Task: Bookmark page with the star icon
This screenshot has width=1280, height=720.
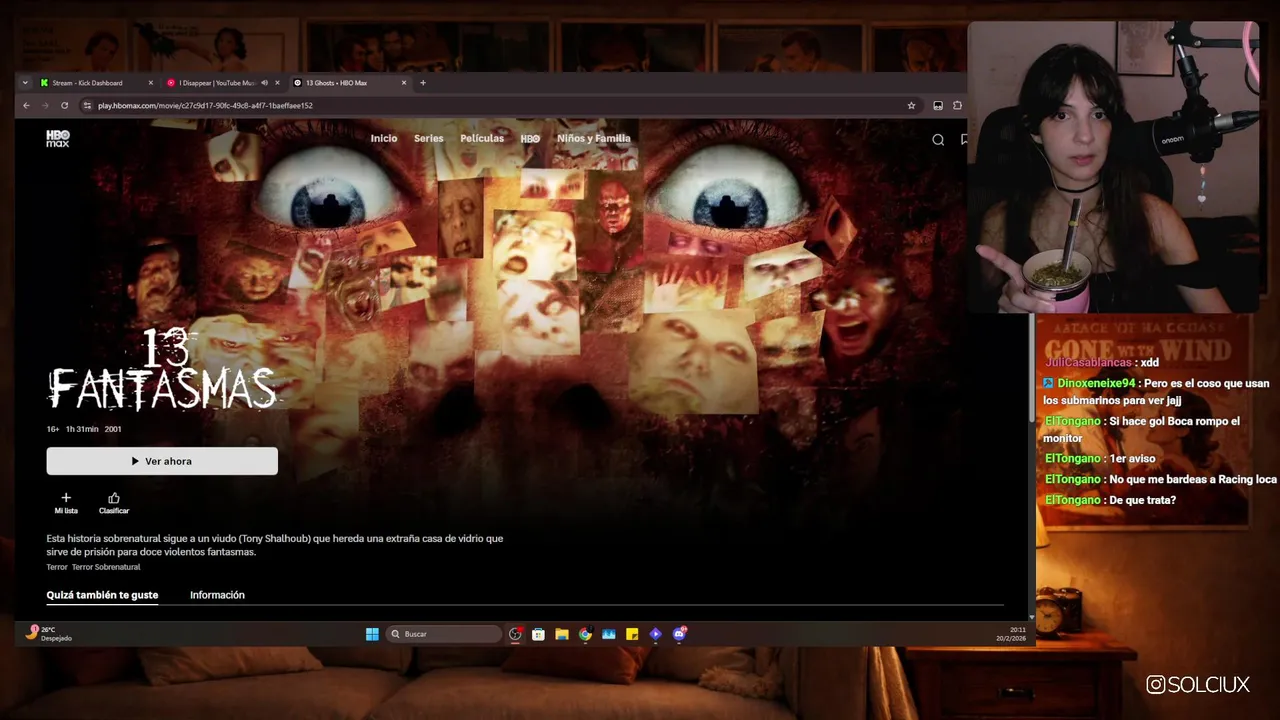Action: [x=911, y=105]
